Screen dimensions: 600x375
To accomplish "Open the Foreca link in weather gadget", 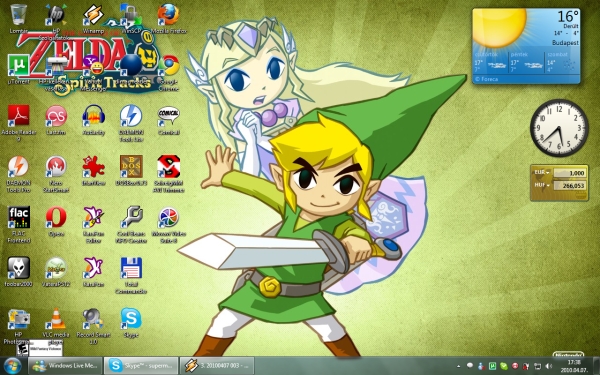I will (486, 79).
